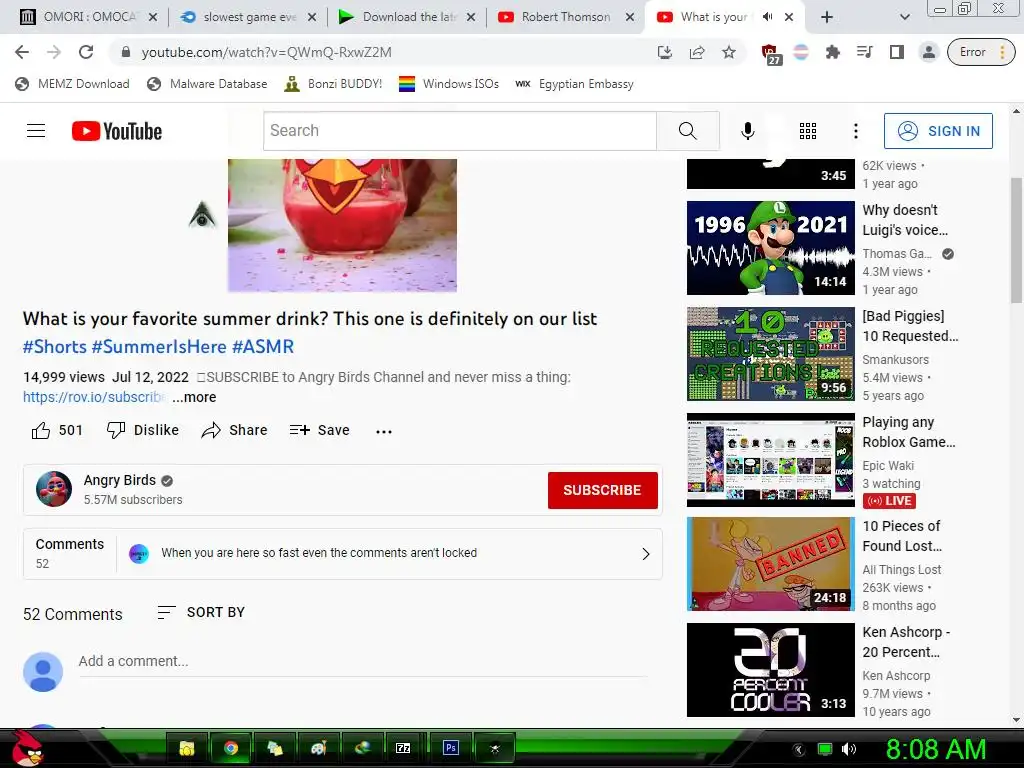Click the search magnifier button
Image resolution: width=1024 pixels, height=768 pixels.
click(x=688, y=131)
